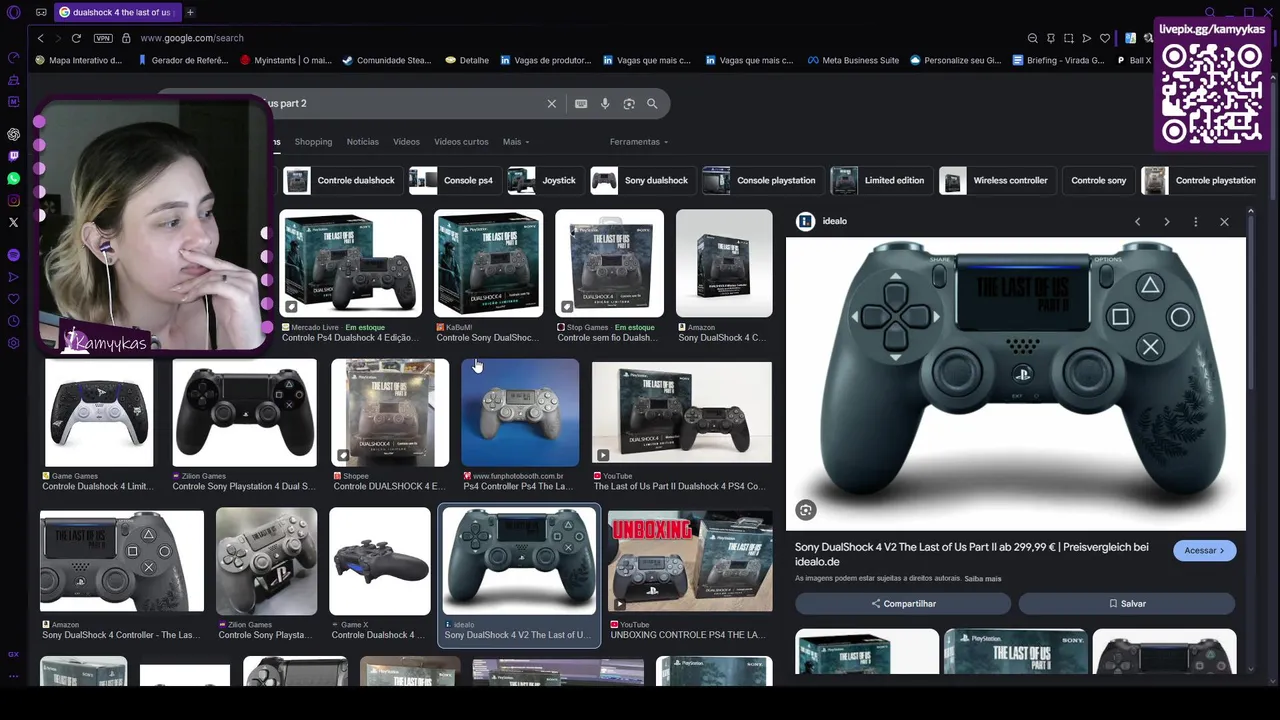
Task: Switch to Vídeos curtos tab
Action: (461, 142)
